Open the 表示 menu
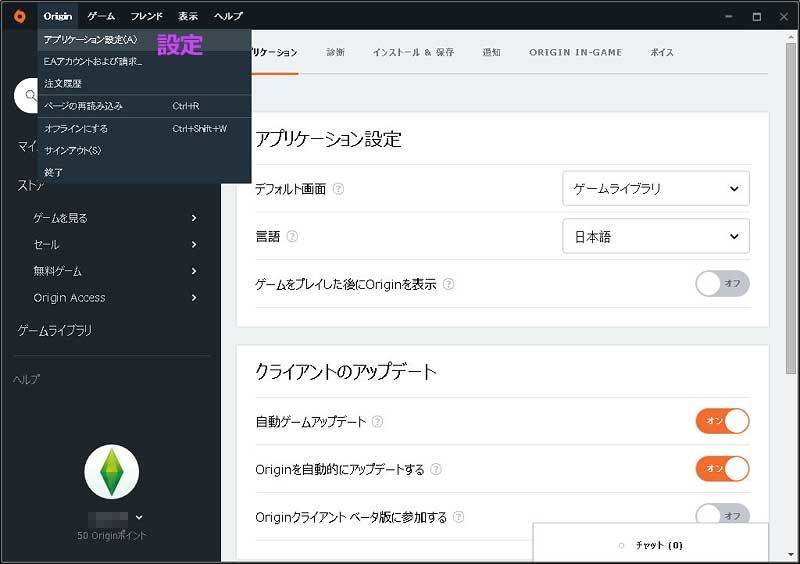 (x=188, y=16)
